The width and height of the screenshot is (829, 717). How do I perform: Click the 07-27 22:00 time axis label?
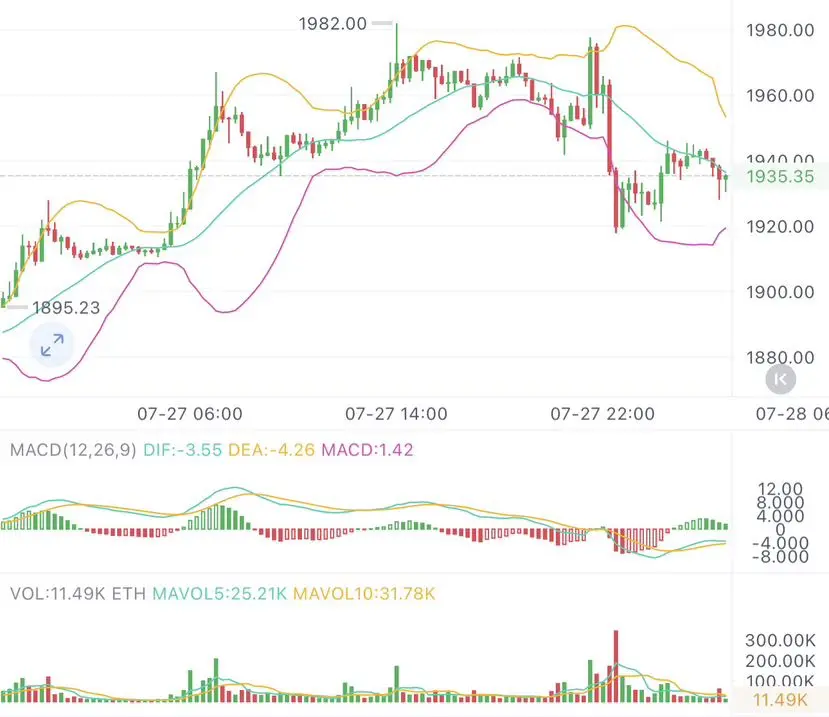click(602, 413)
